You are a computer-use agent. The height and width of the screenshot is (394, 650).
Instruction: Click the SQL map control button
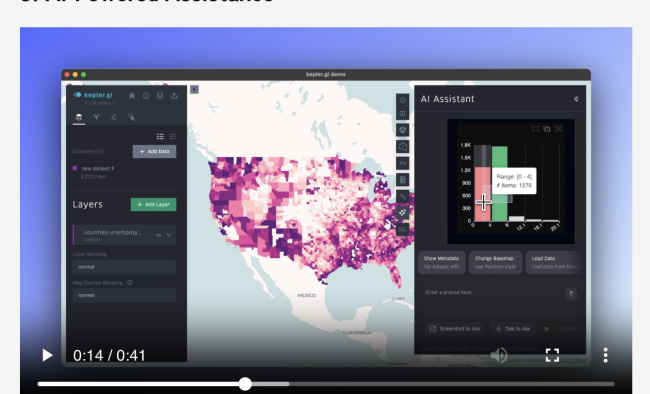(403, 229)
